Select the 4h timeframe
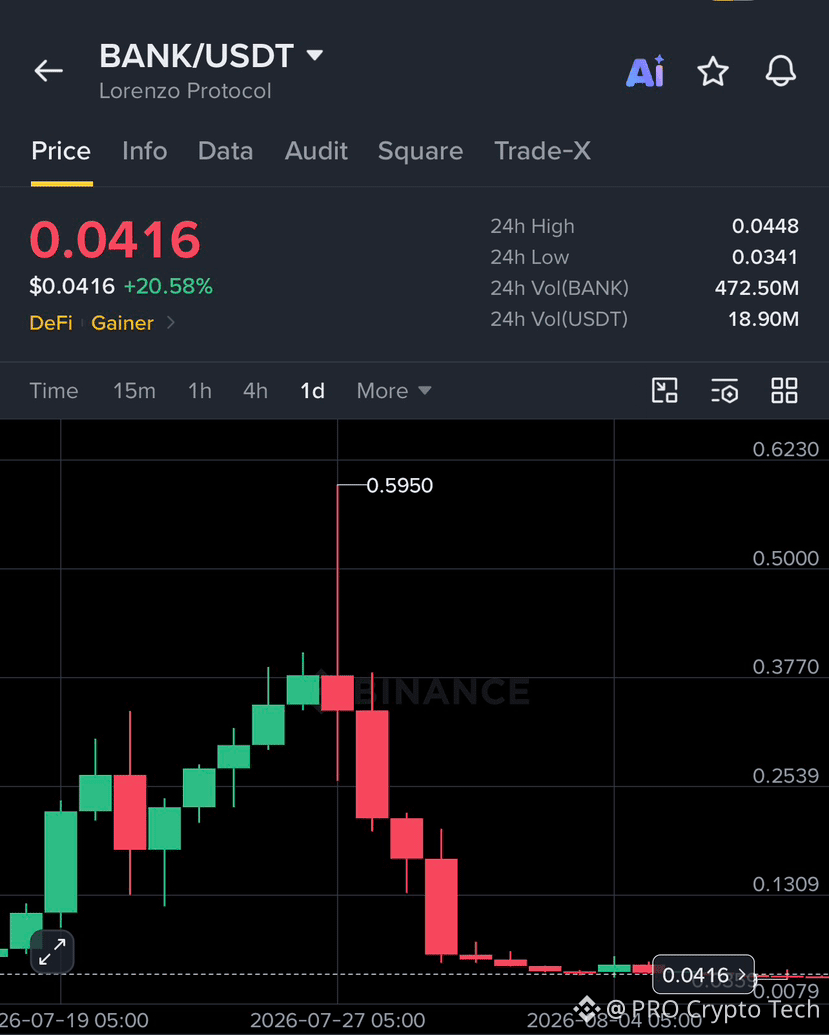Viewport: 829px width, 1035px height. point(255,391)
